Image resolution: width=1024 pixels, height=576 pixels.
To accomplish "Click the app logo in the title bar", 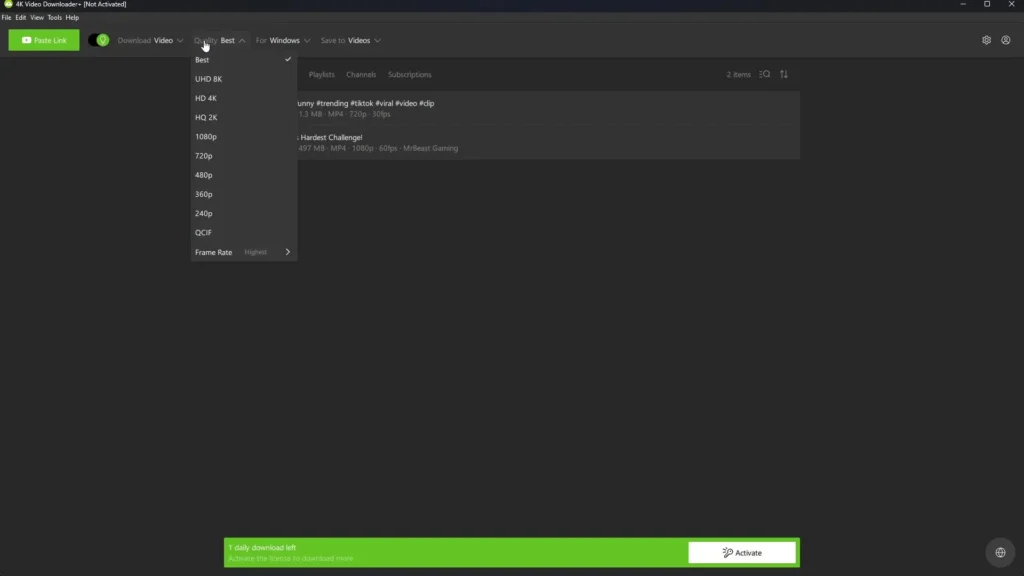I will pyautogui.click(x=6, y=4).
